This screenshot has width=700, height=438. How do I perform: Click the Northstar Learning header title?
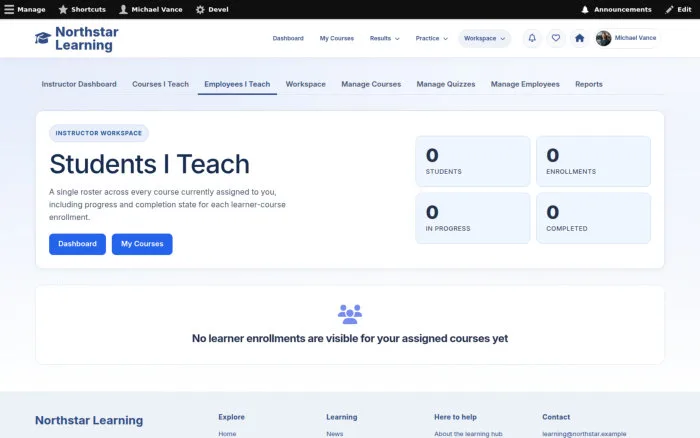pos(87,38)
